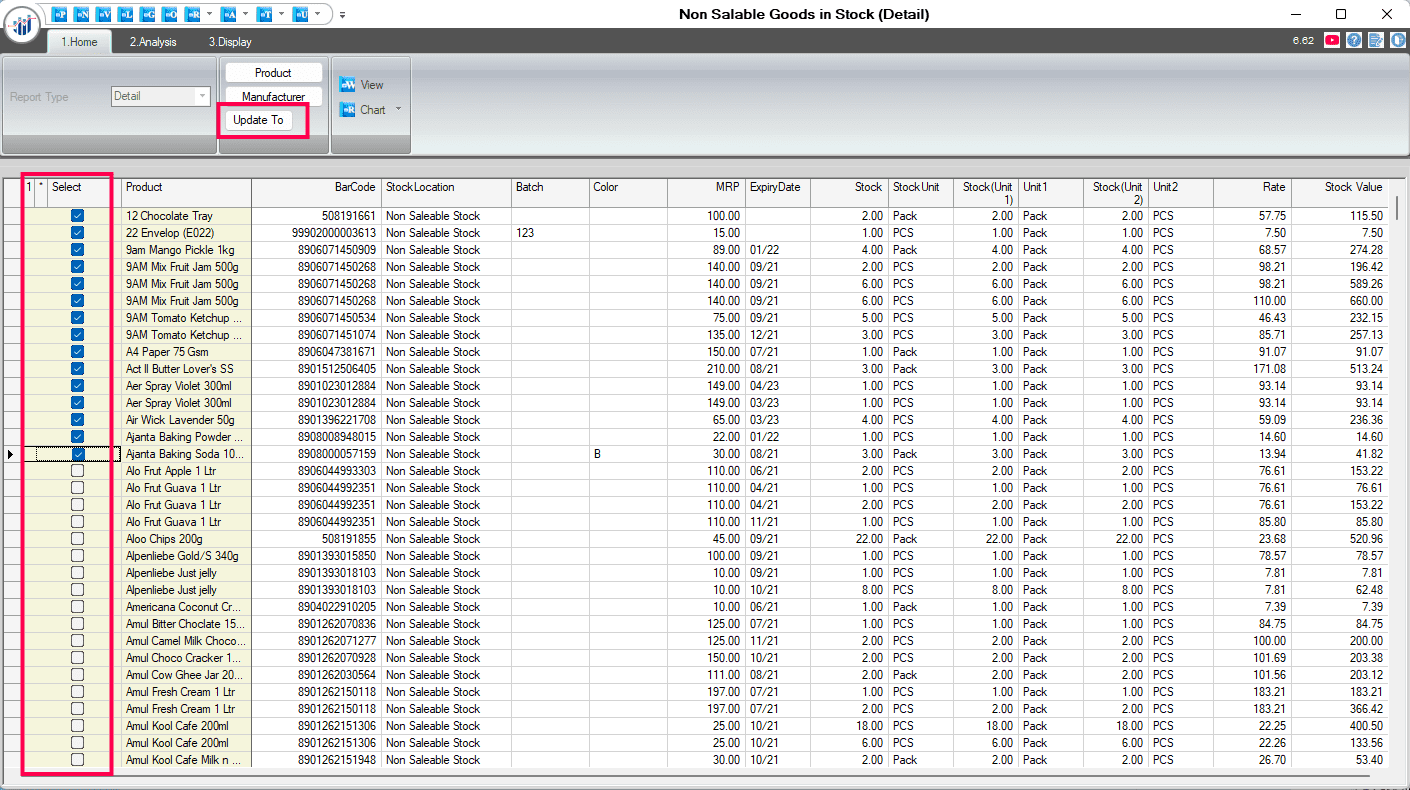1410x790 pixels.
Task: Open the YouTube tutorial icon
Action: 1332,41
